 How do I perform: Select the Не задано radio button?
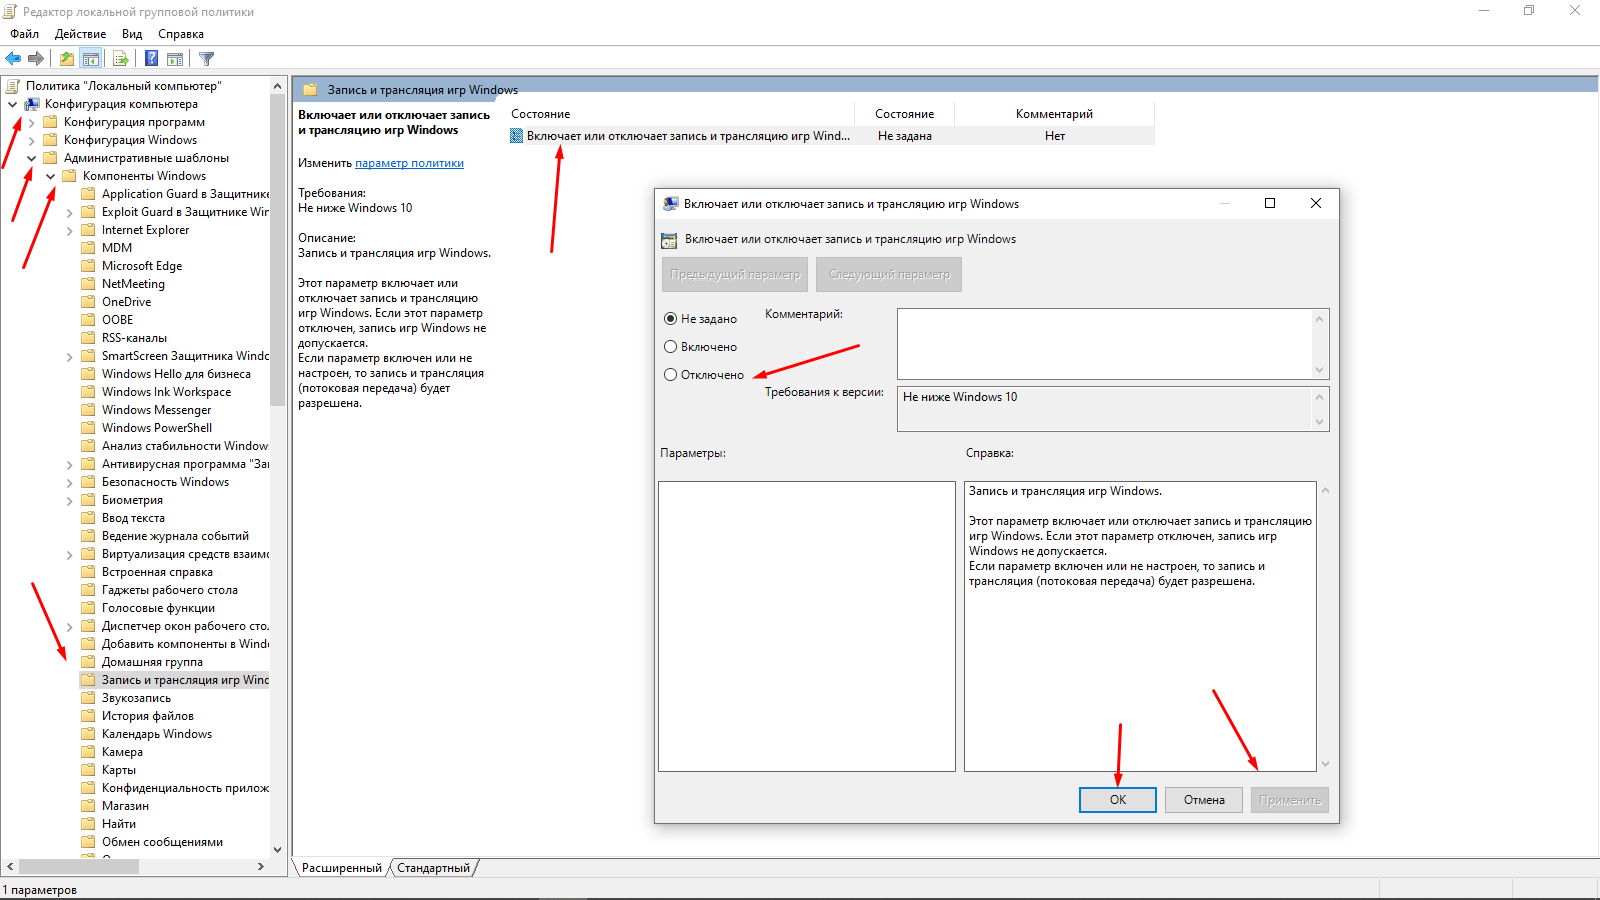tap(671, 319)
